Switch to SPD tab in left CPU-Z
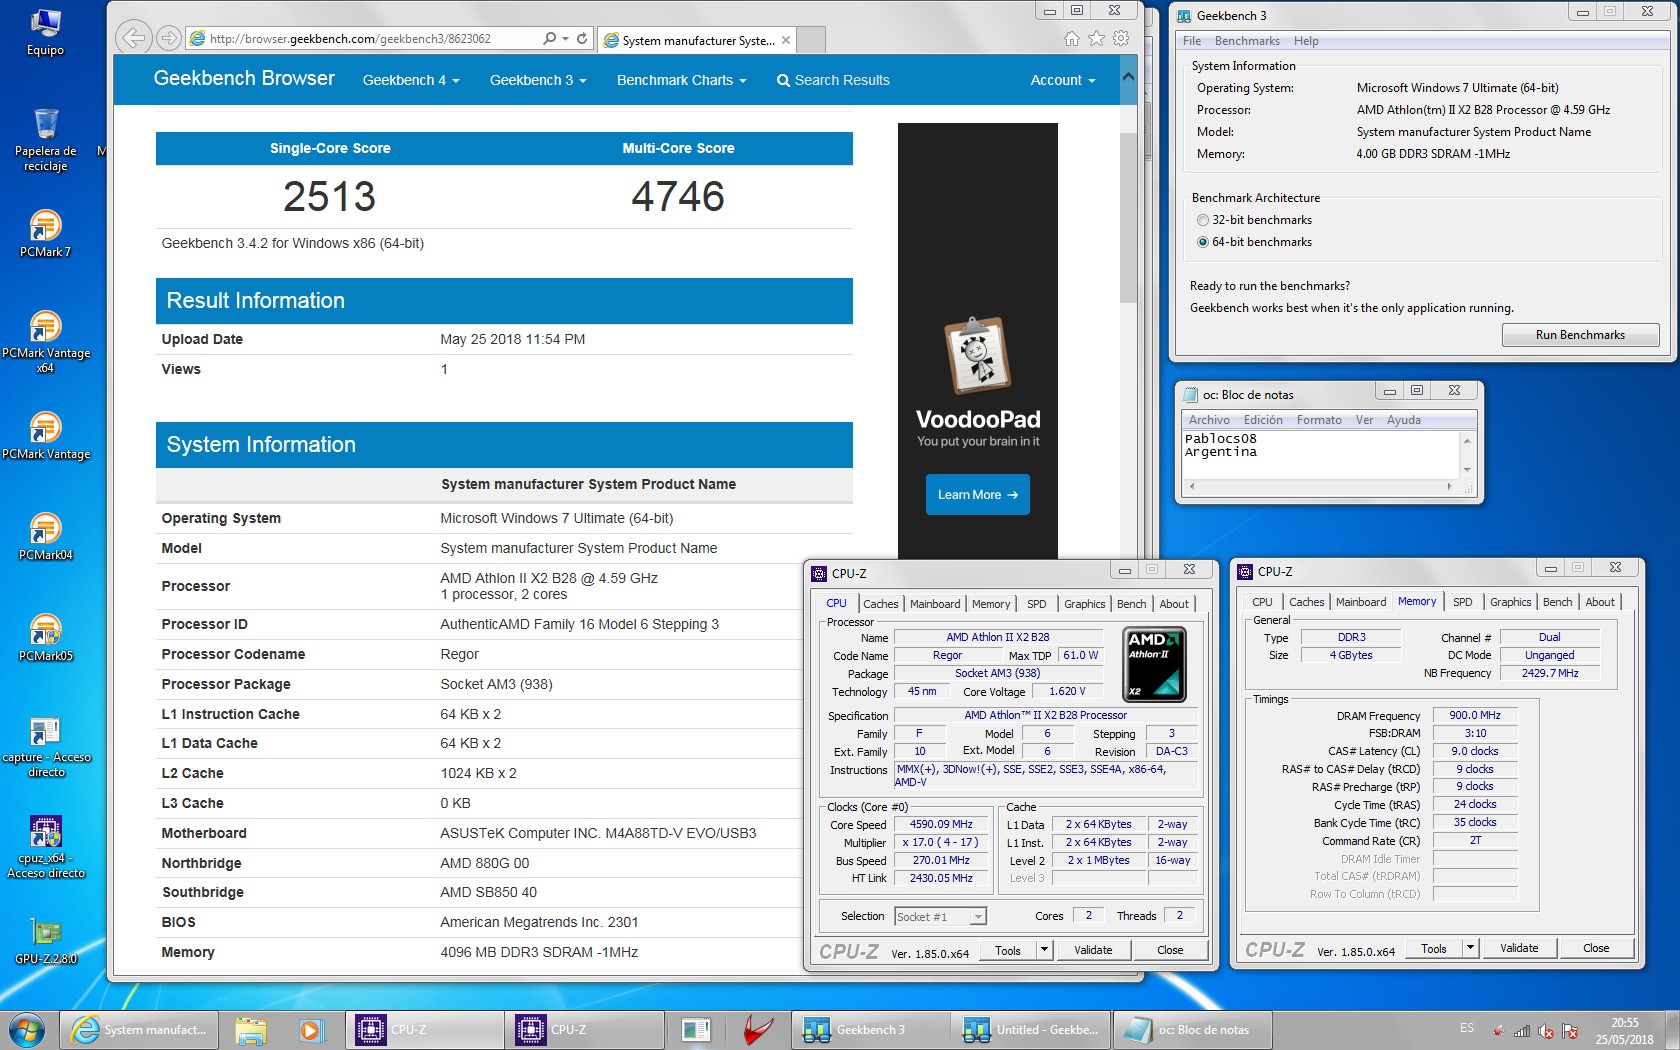1680x1050 pixels. click(1037, 604)
